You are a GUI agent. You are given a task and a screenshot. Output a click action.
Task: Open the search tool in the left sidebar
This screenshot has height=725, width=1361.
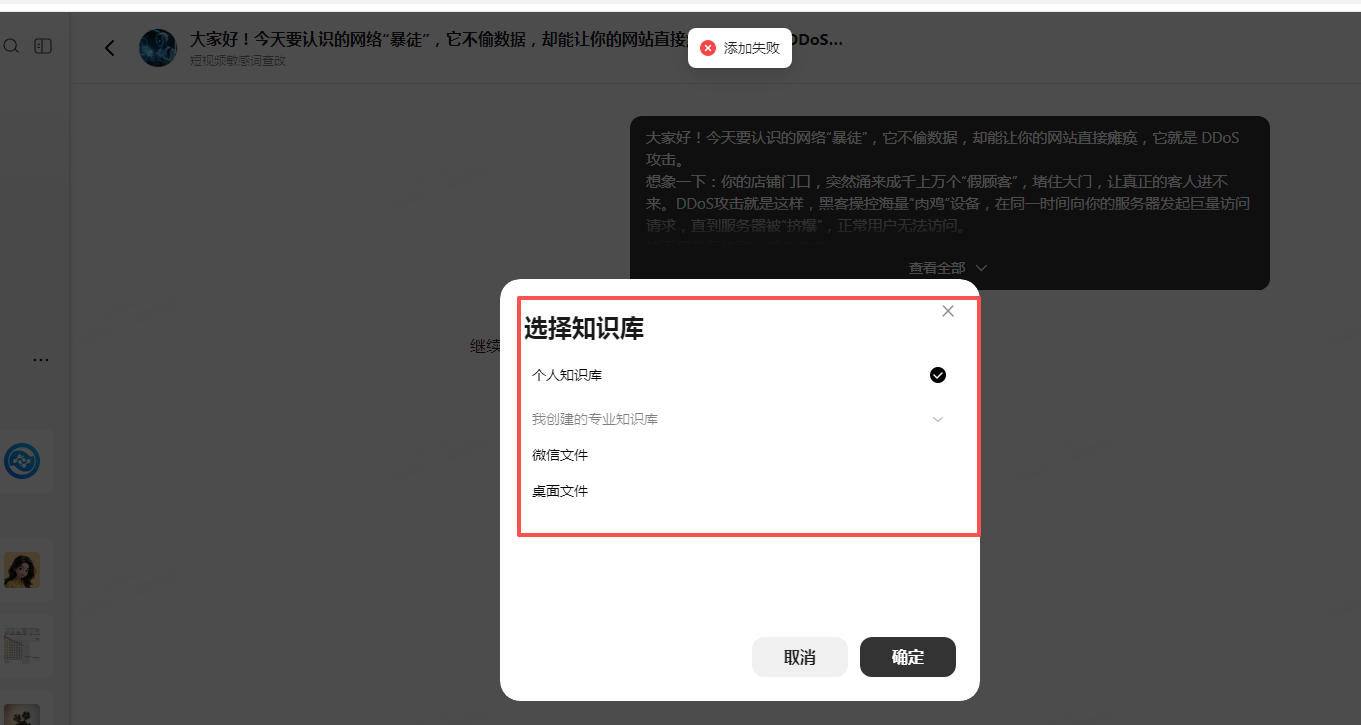click(x=11, y=46)
